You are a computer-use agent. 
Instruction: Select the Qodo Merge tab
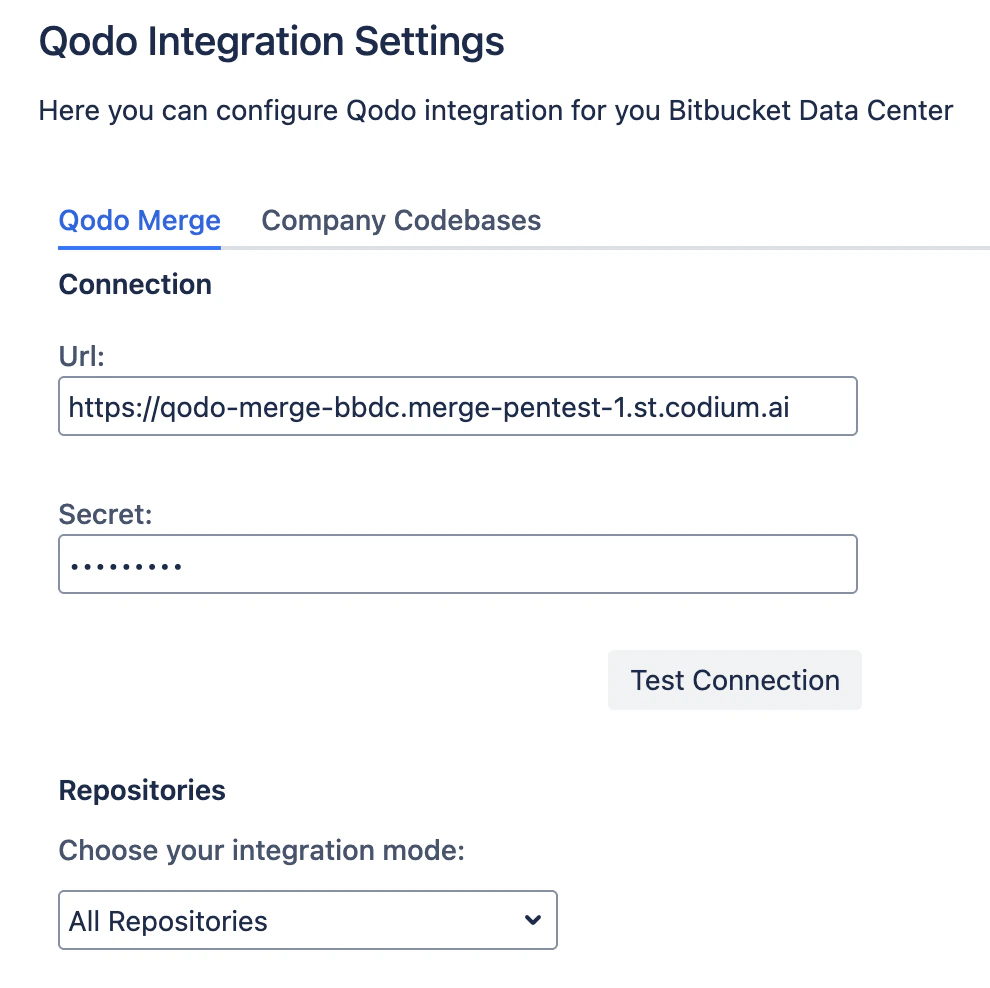tap(138, 220)
